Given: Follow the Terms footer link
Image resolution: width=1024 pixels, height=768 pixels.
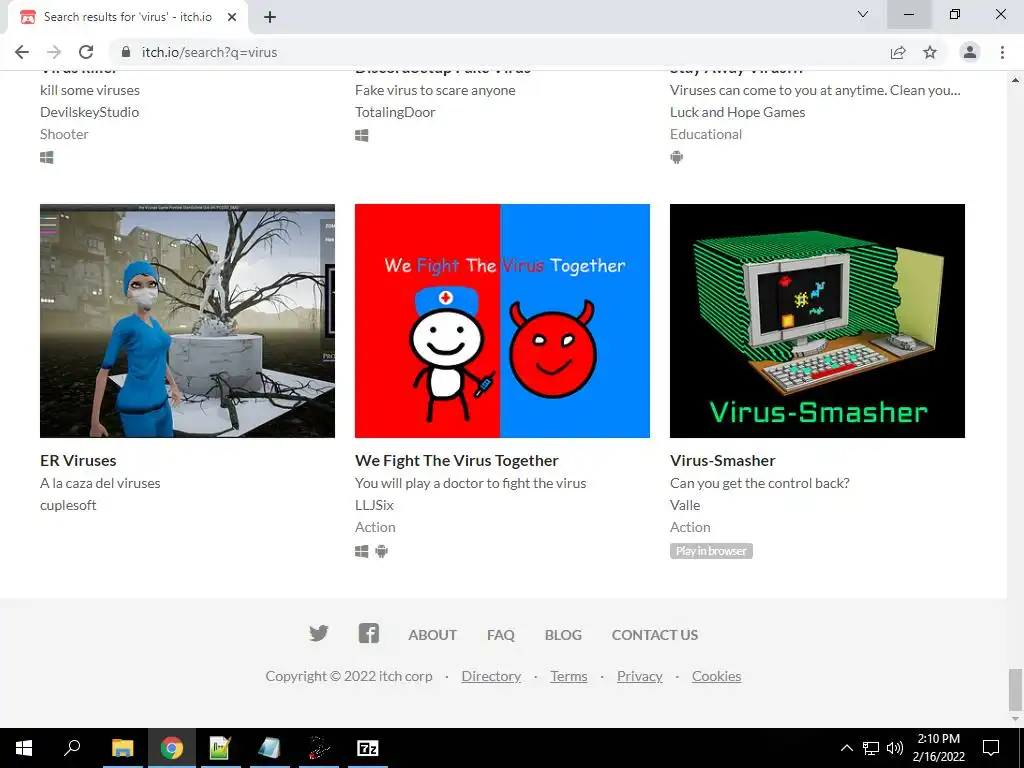Looking at the screenshot, I should 569,676.
